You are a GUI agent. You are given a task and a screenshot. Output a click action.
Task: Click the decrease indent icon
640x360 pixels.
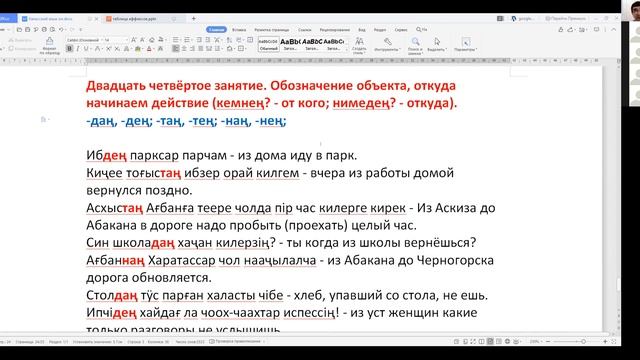tap(199, 40)
